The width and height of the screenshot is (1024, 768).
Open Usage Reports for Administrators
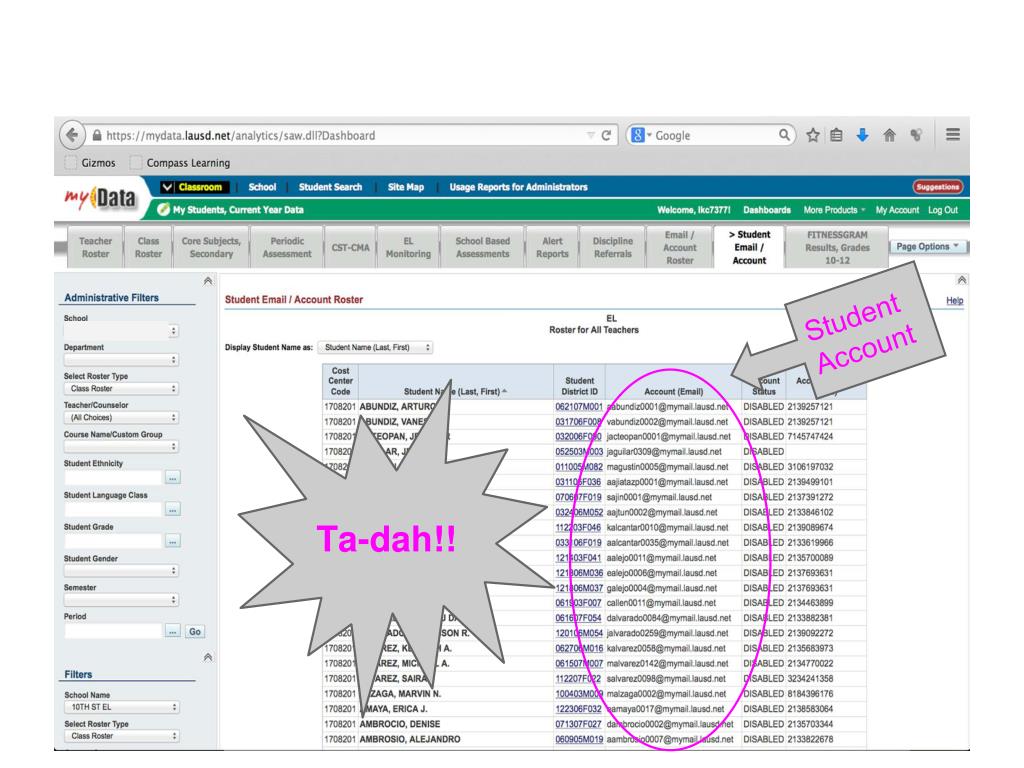[x=518, y=187]
